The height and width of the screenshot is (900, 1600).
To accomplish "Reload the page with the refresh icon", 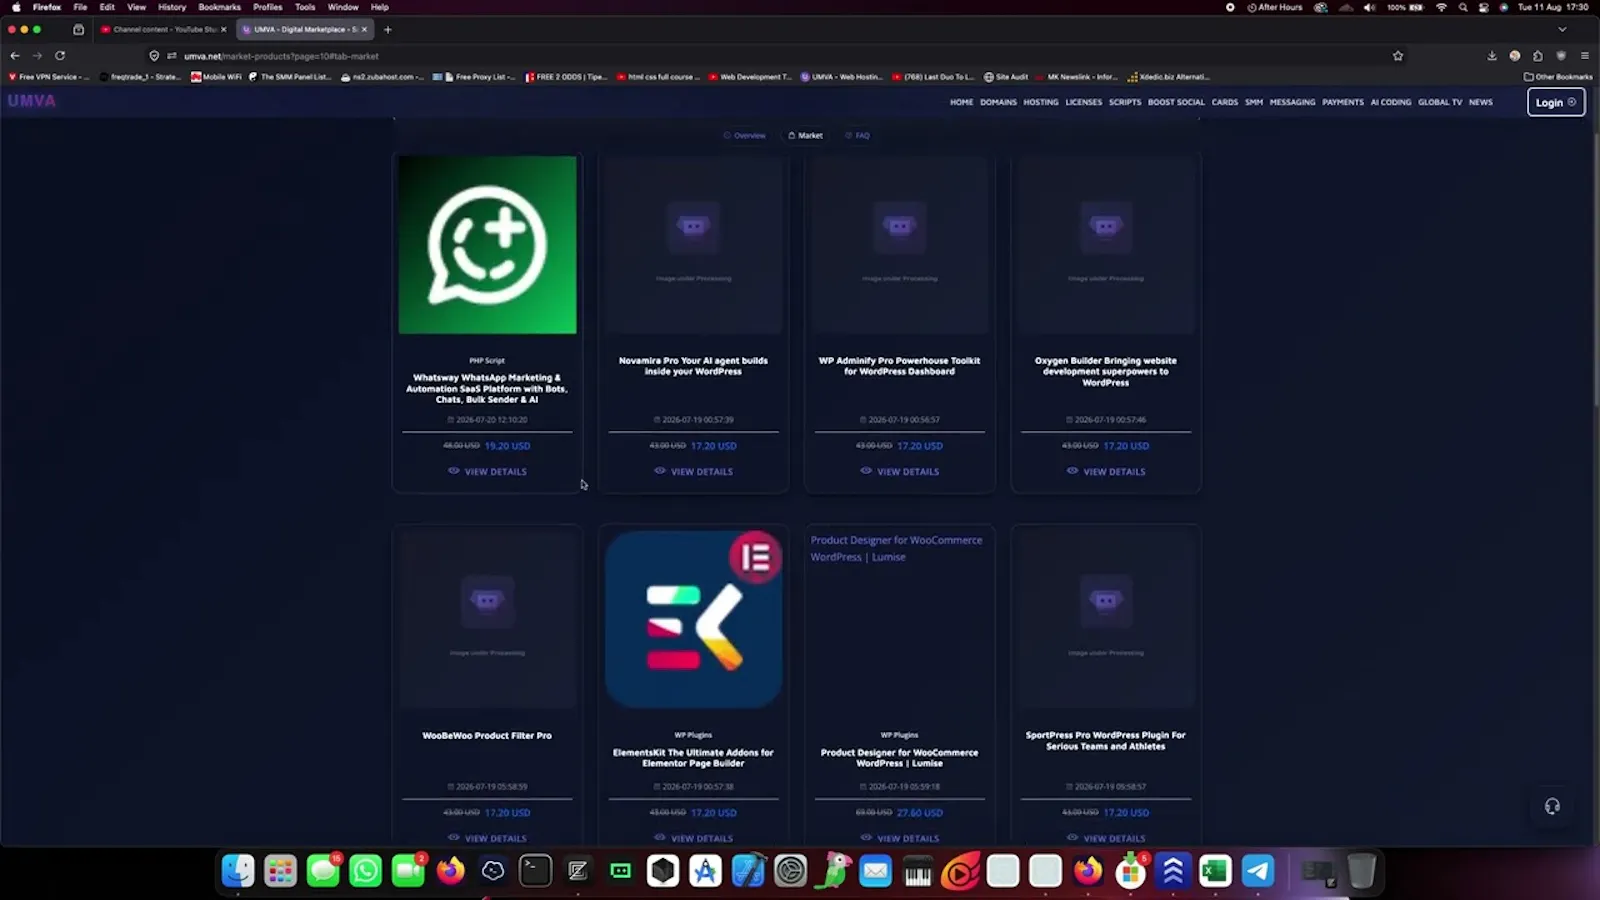I will 60,56.
